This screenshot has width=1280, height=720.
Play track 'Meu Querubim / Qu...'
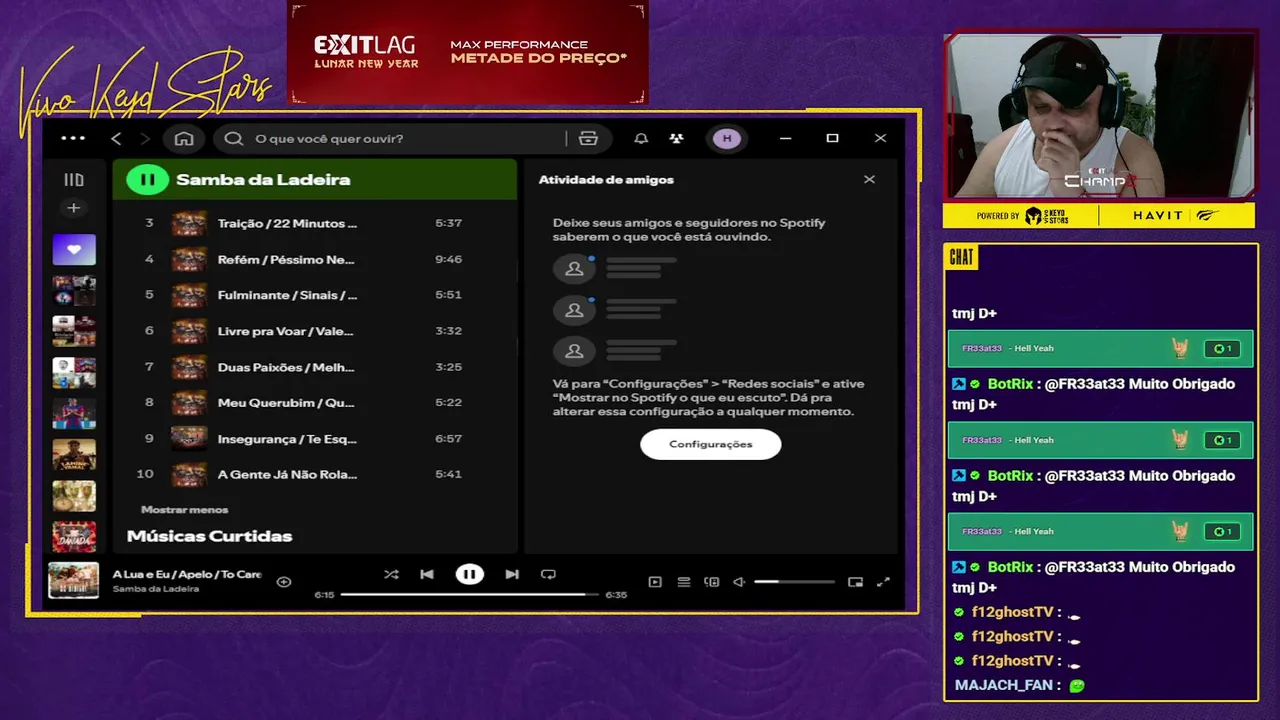pos(286,402)
